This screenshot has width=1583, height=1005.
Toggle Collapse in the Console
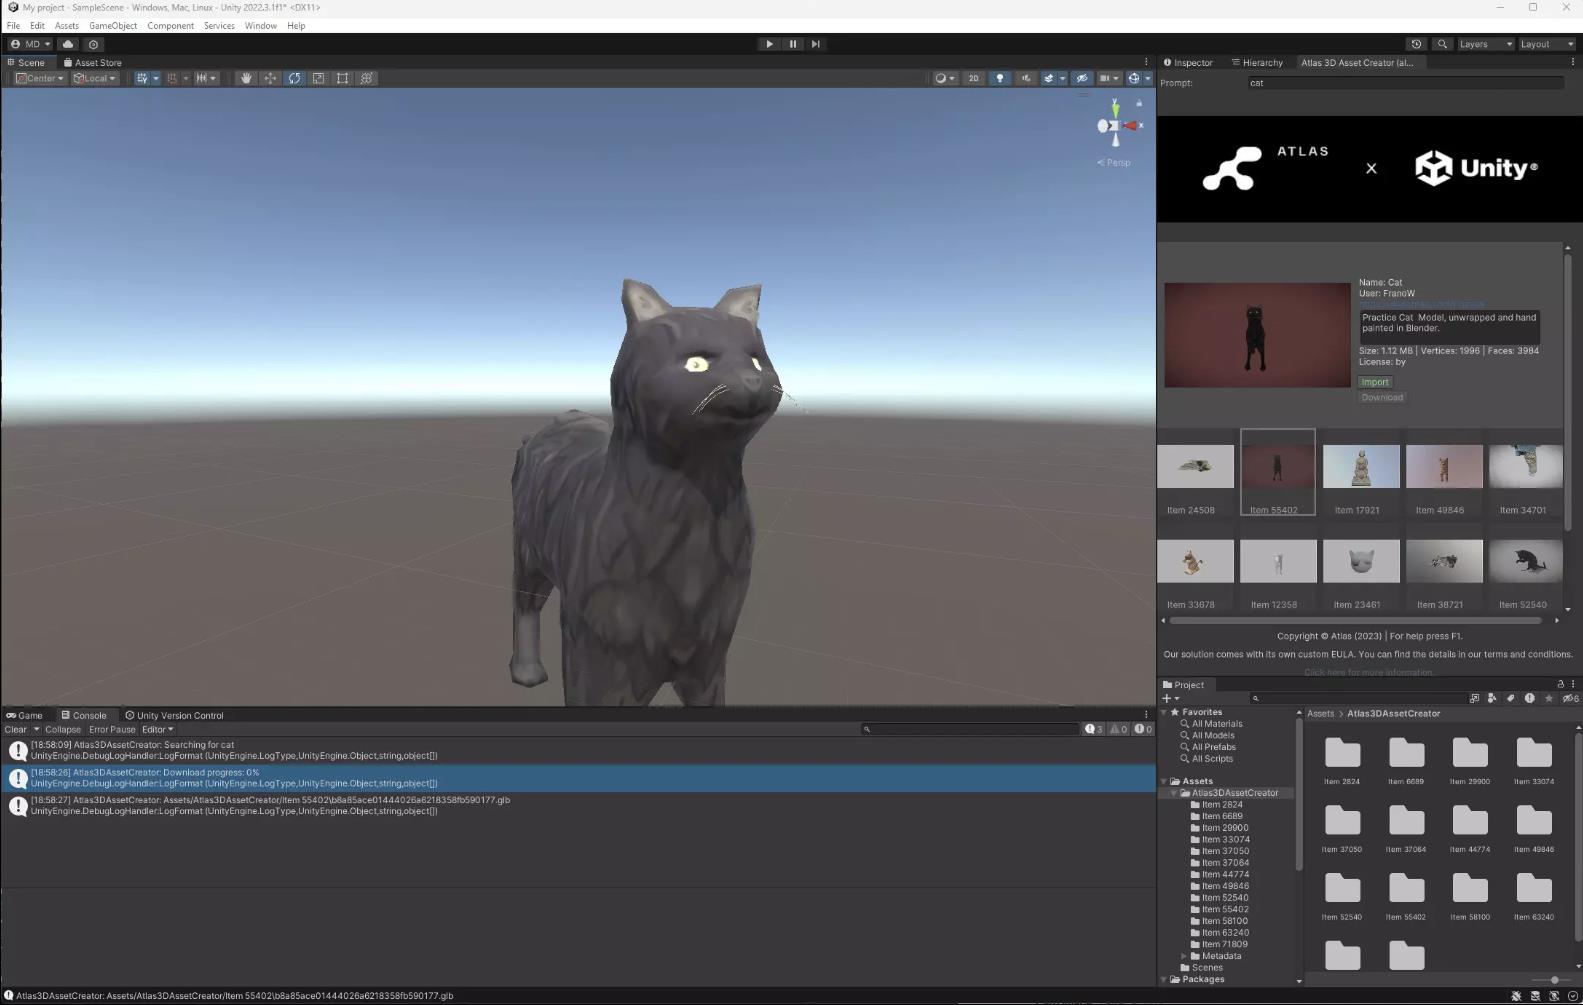[63, 729]
